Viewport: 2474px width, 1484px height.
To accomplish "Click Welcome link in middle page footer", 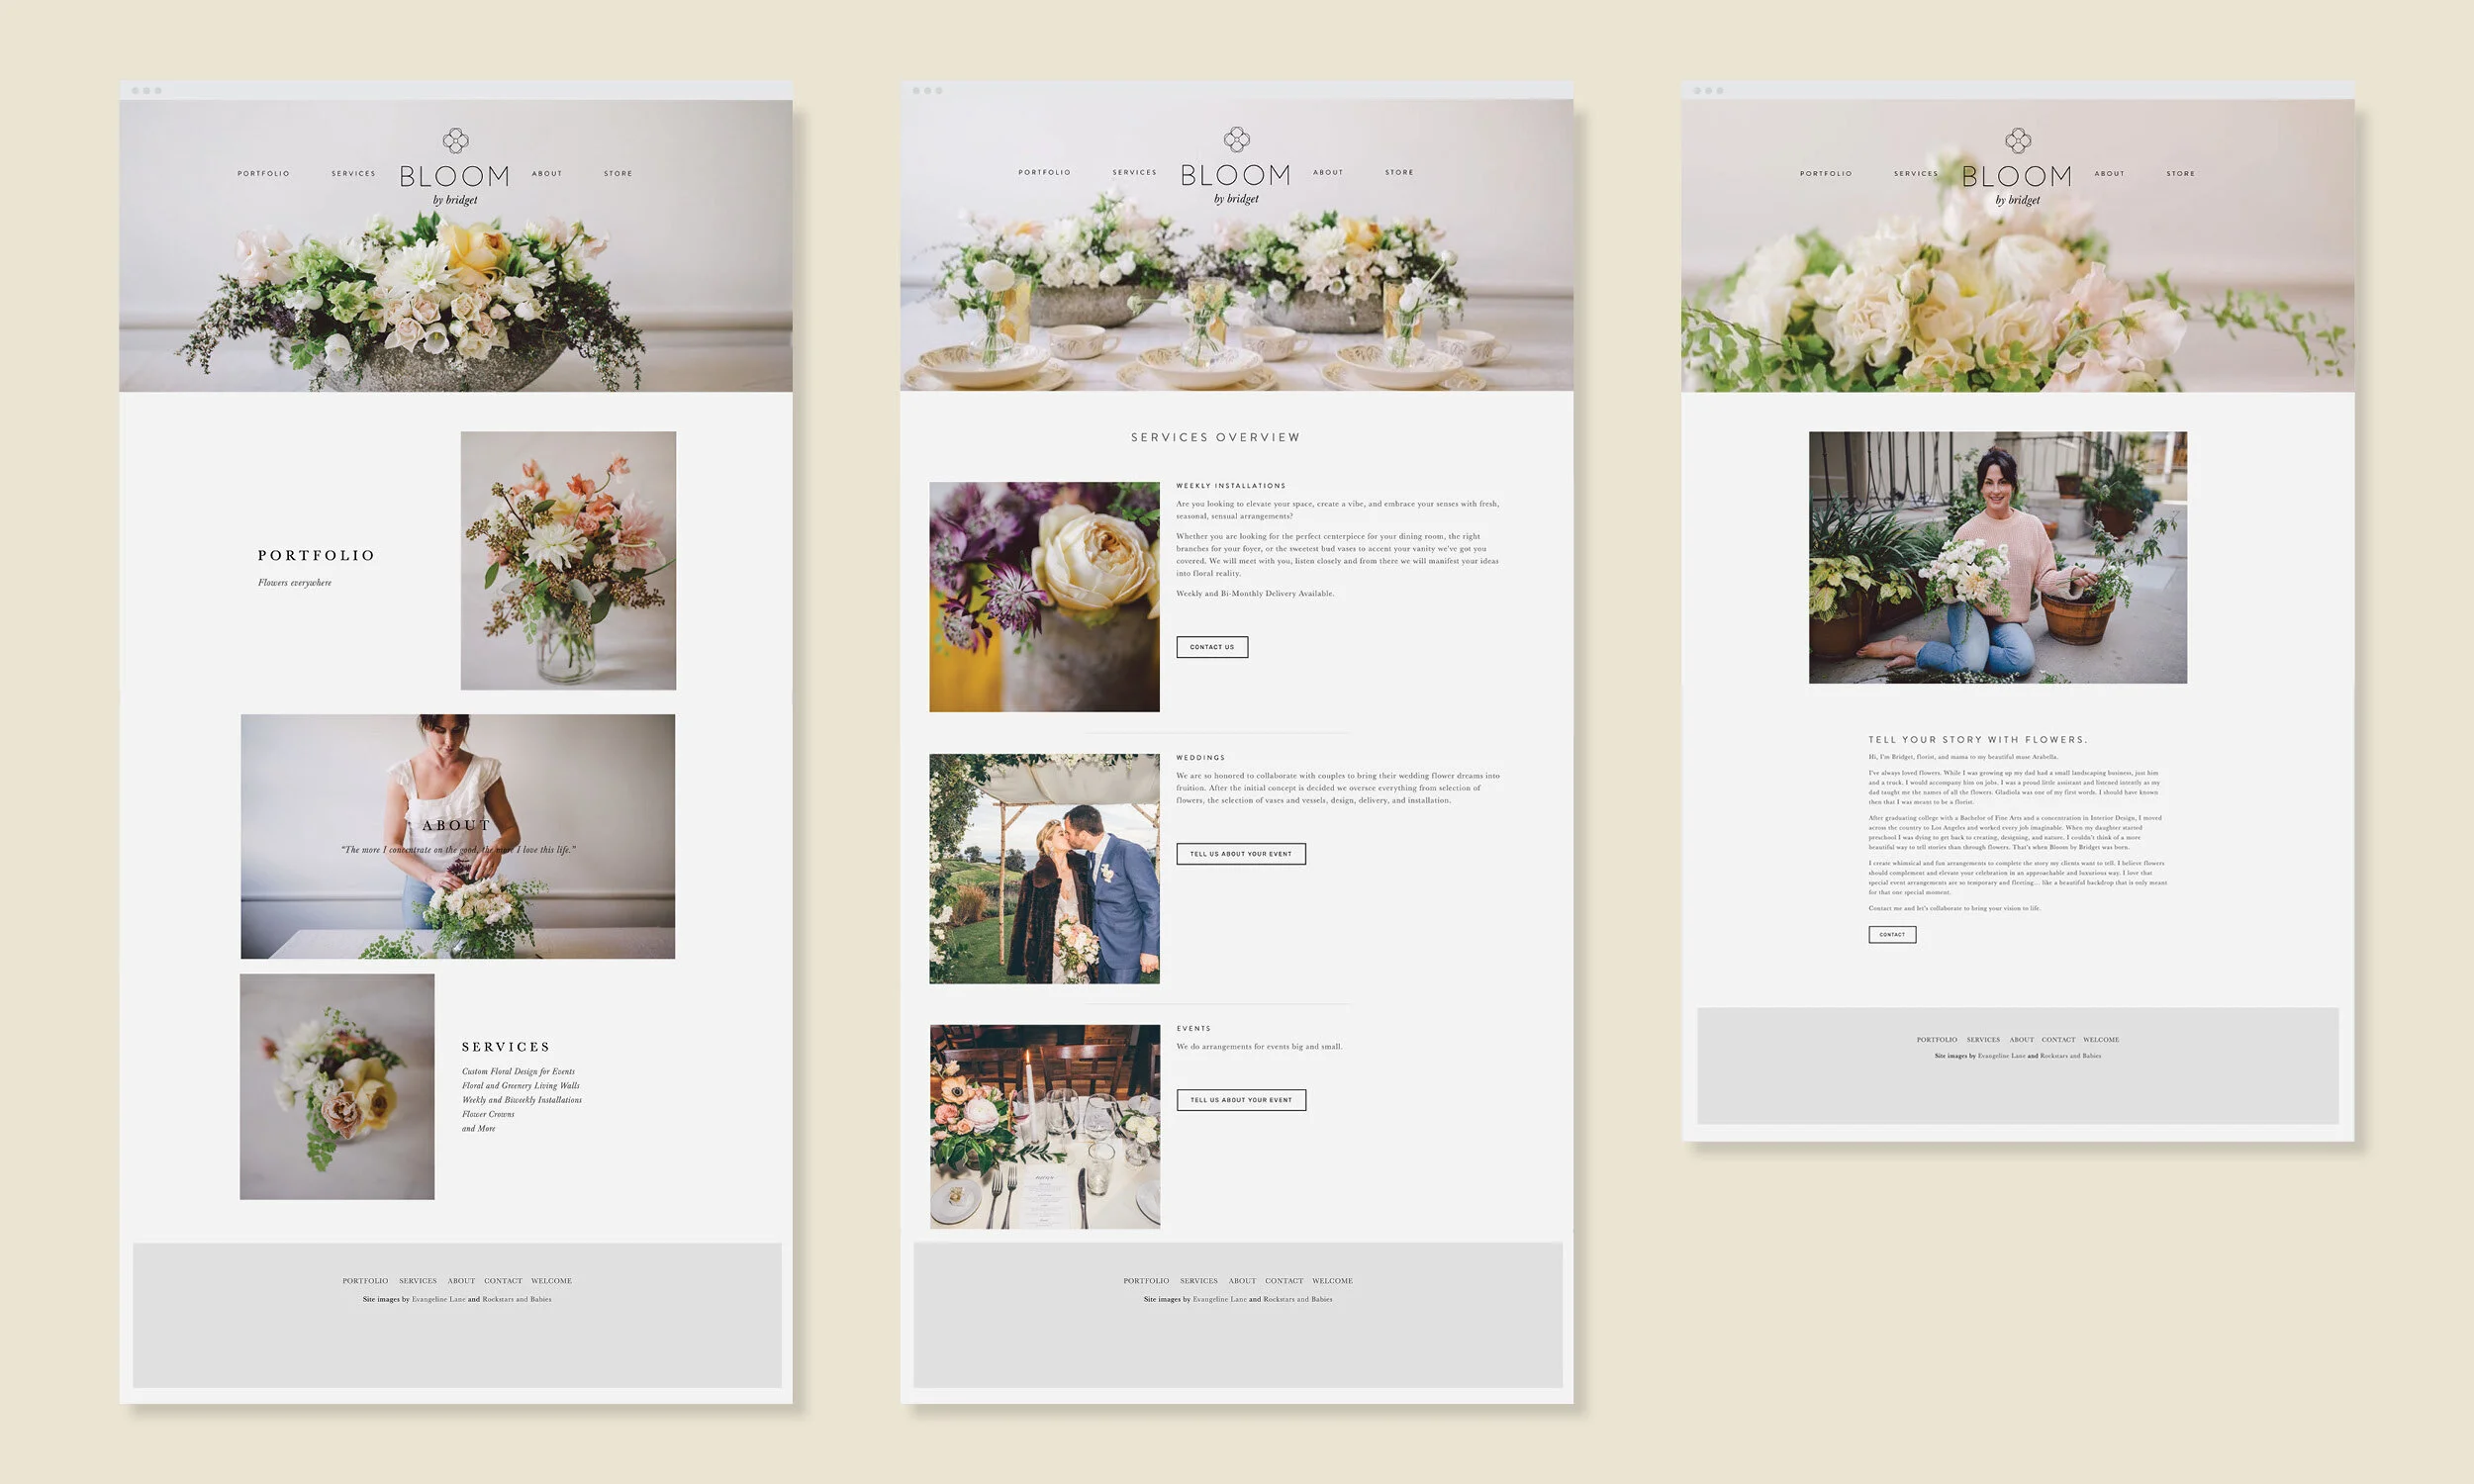I will pos(1332,1281).
